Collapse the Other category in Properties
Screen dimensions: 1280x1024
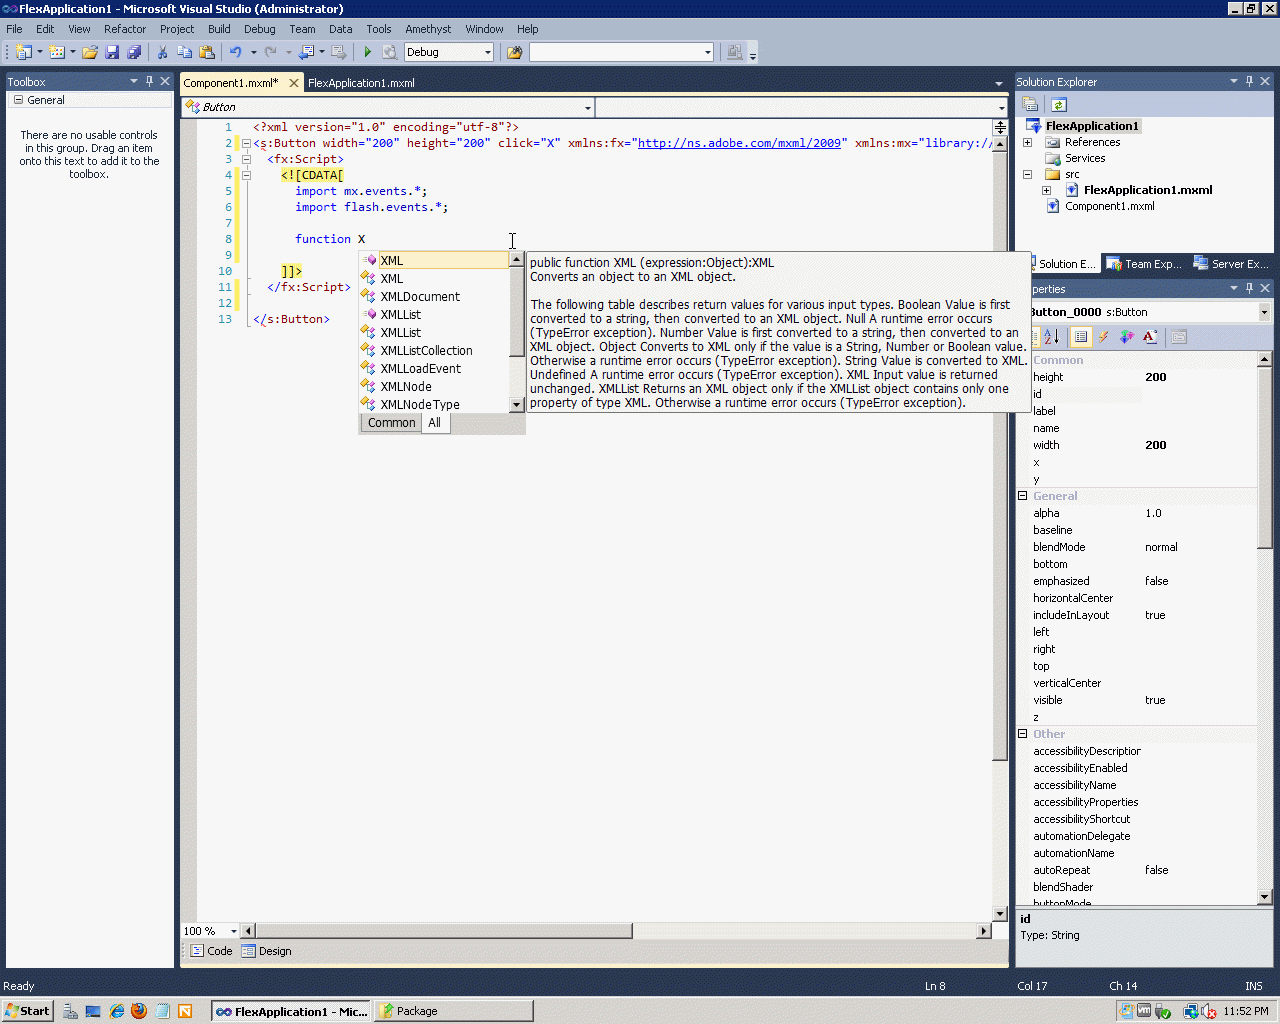(1023, 734)
